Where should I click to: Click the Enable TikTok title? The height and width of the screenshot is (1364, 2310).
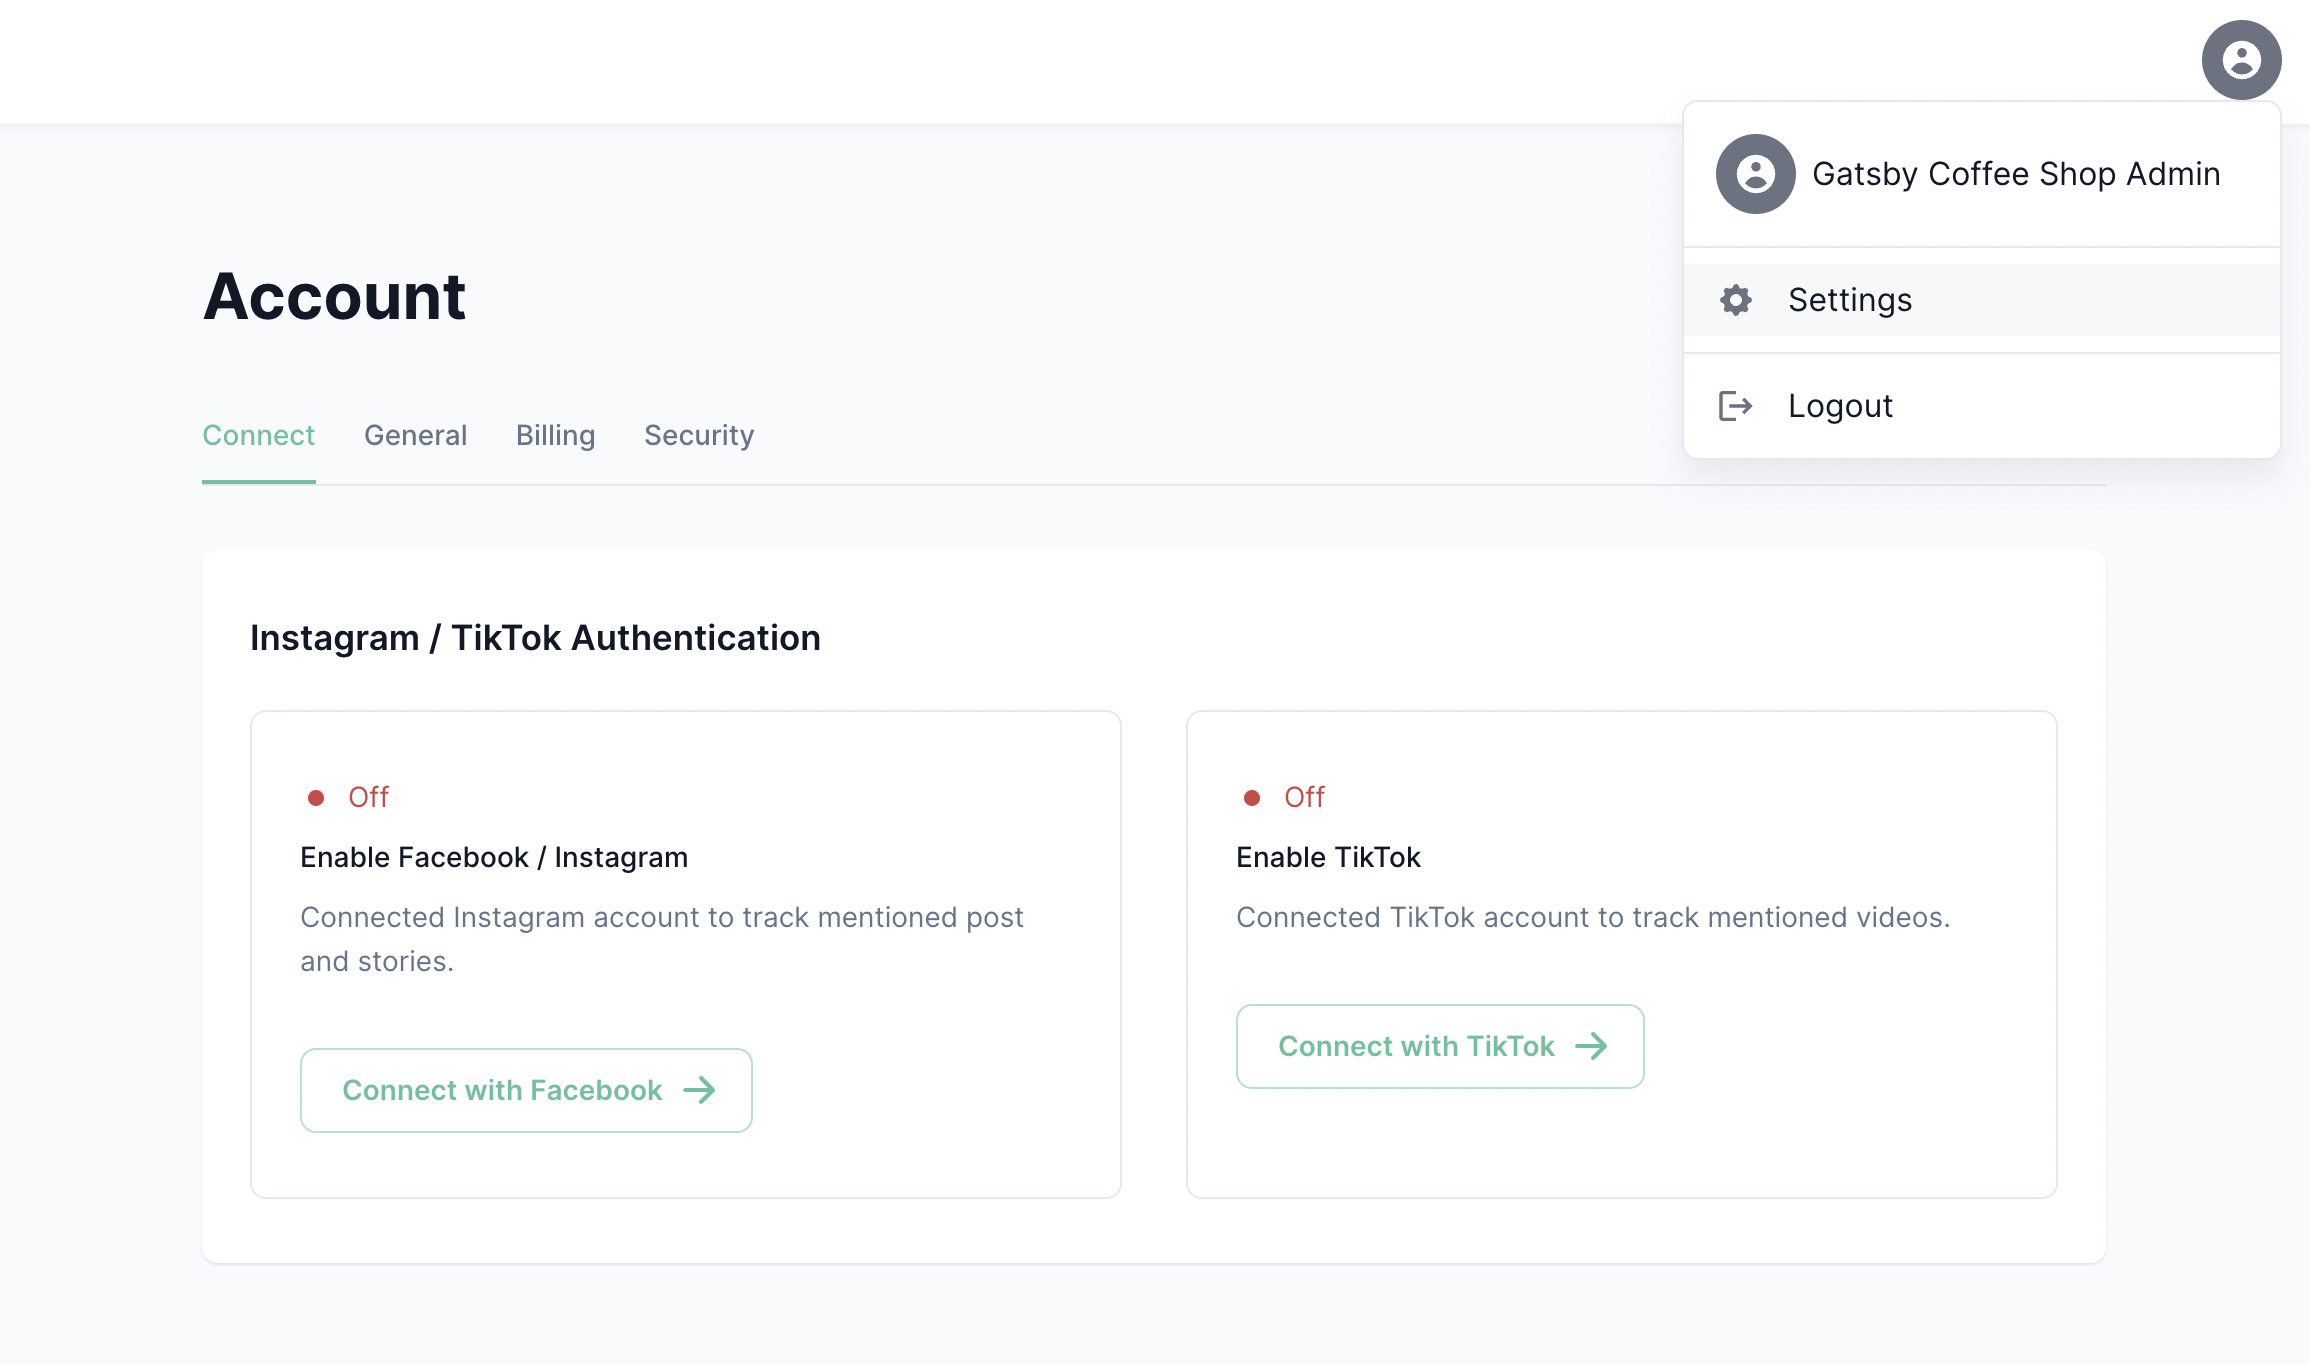coord(1328,857)
